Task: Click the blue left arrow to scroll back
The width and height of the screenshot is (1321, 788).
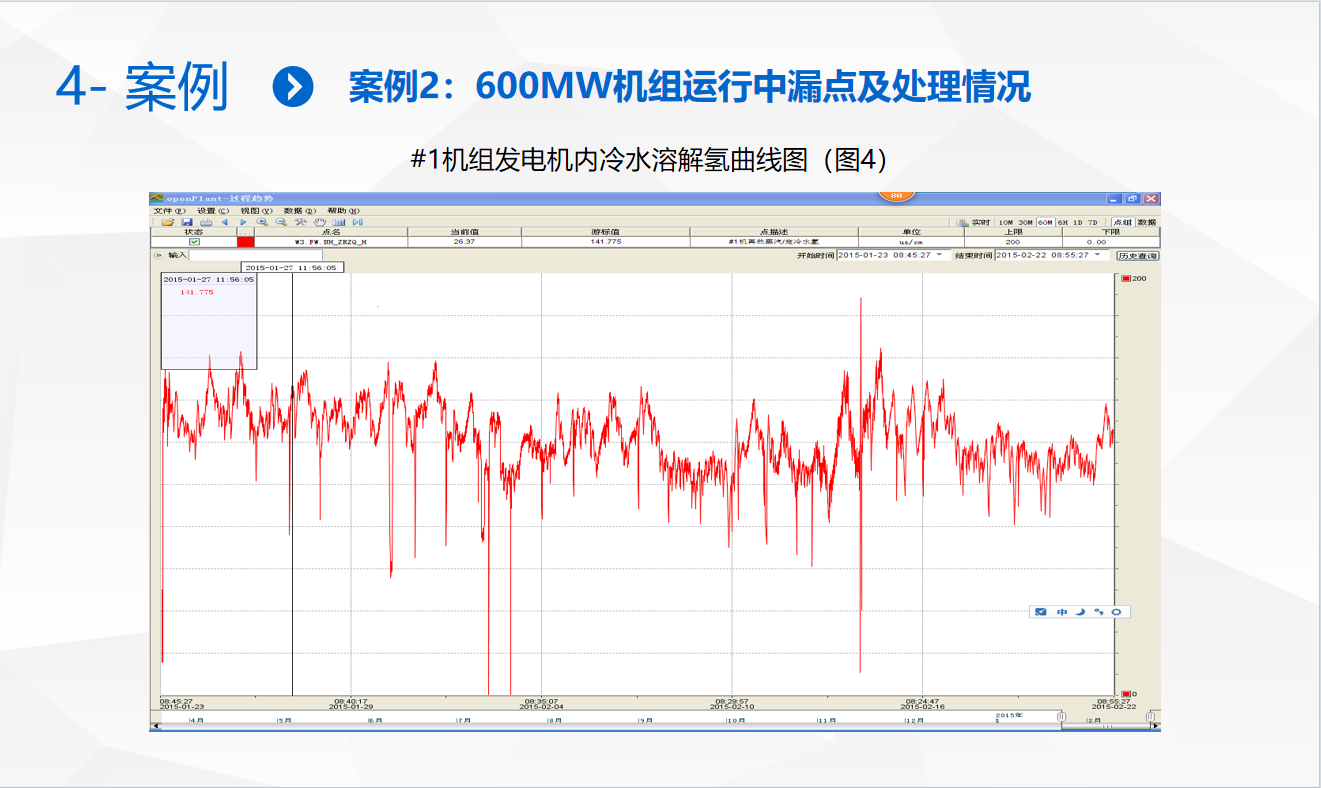Action: click(225, 222)
